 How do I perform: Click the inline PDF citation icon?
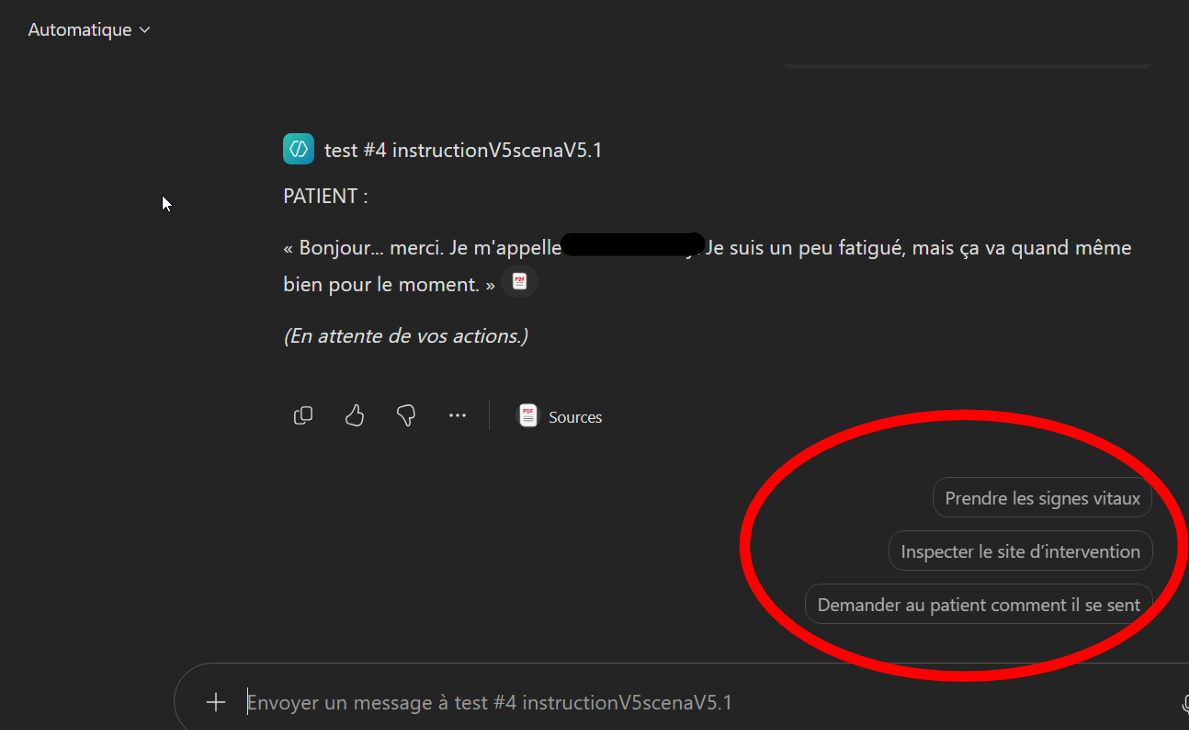(x=519, y=282)
